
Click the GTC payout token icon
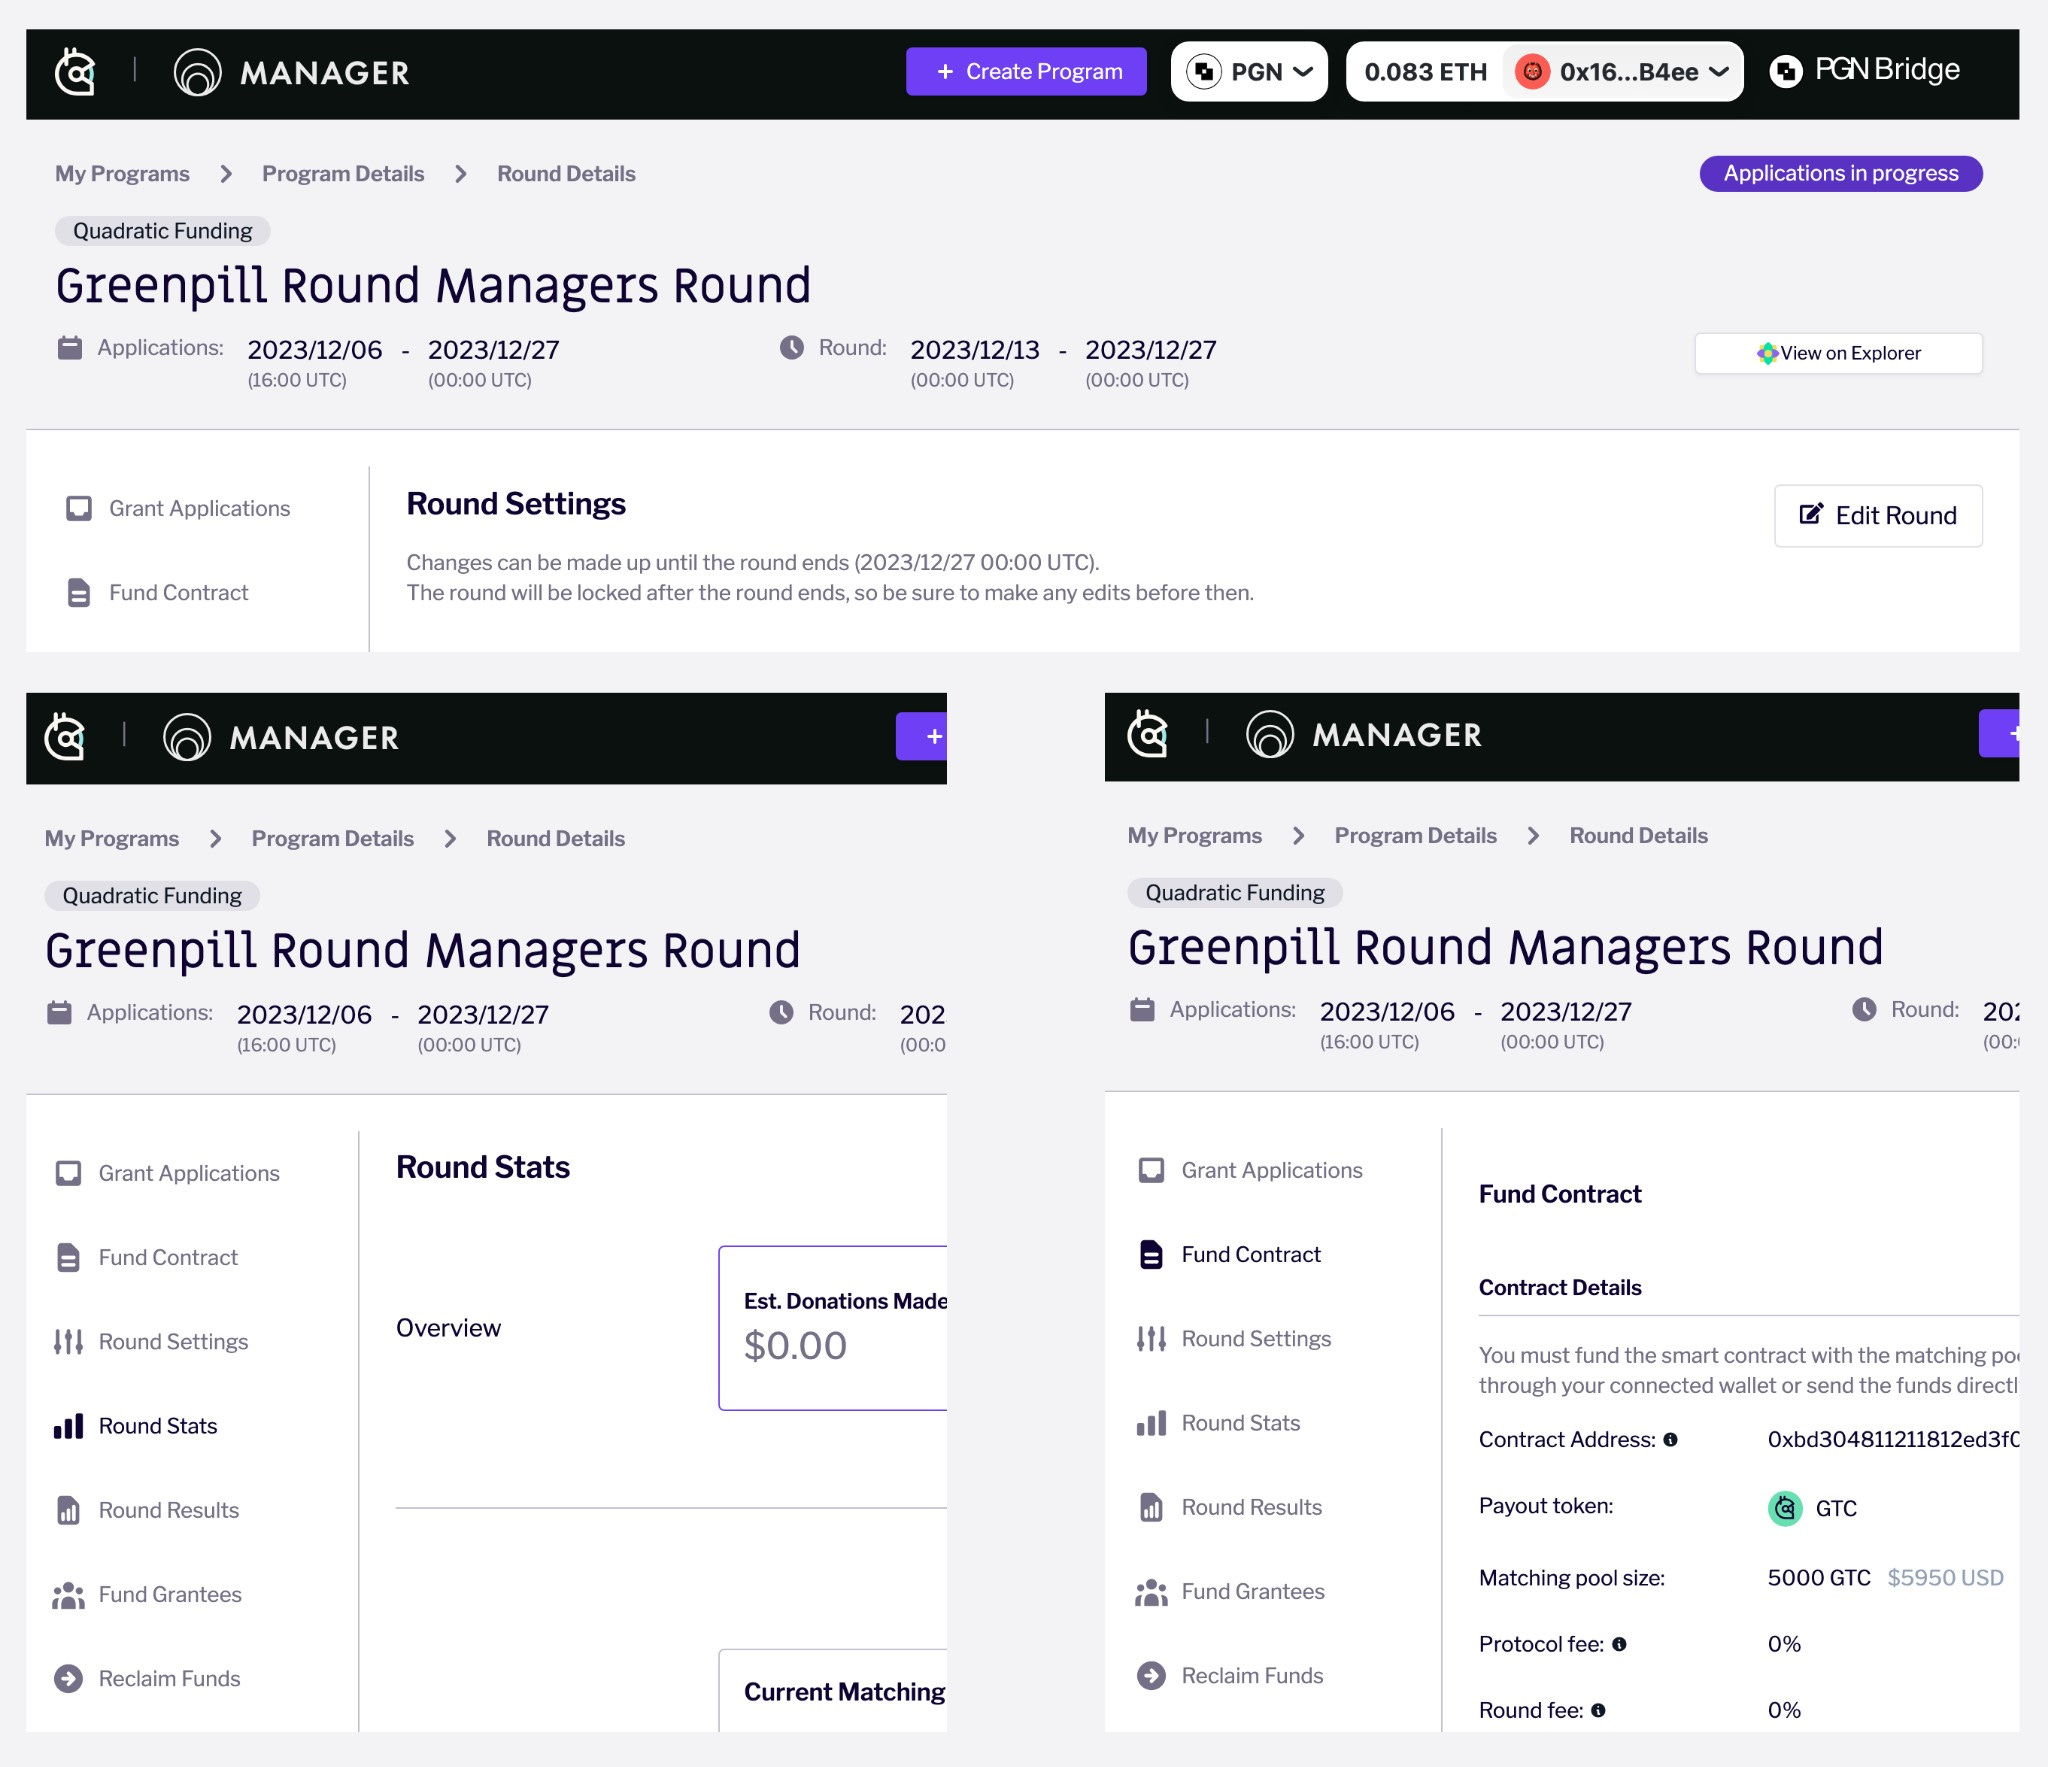pyautogui.click(x=1785, y=1508)
